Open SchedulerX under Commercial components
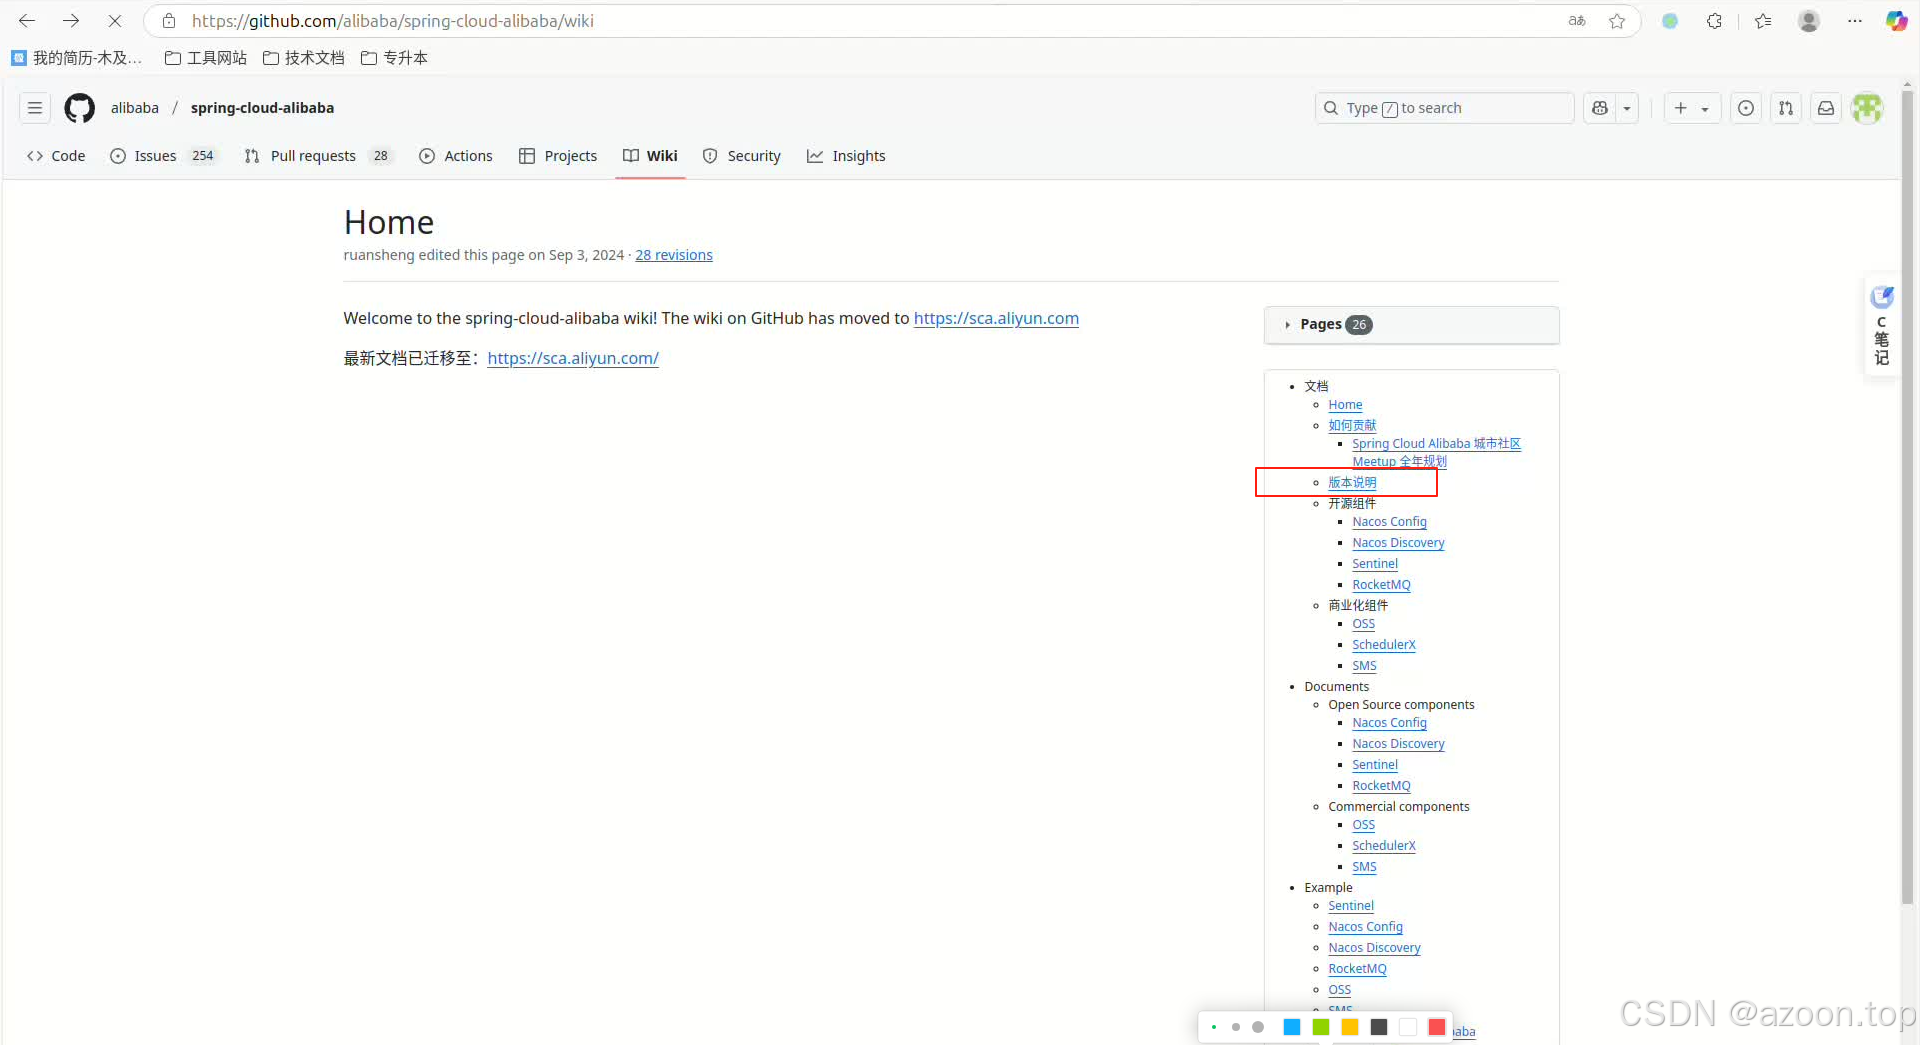 (1384, 846)
